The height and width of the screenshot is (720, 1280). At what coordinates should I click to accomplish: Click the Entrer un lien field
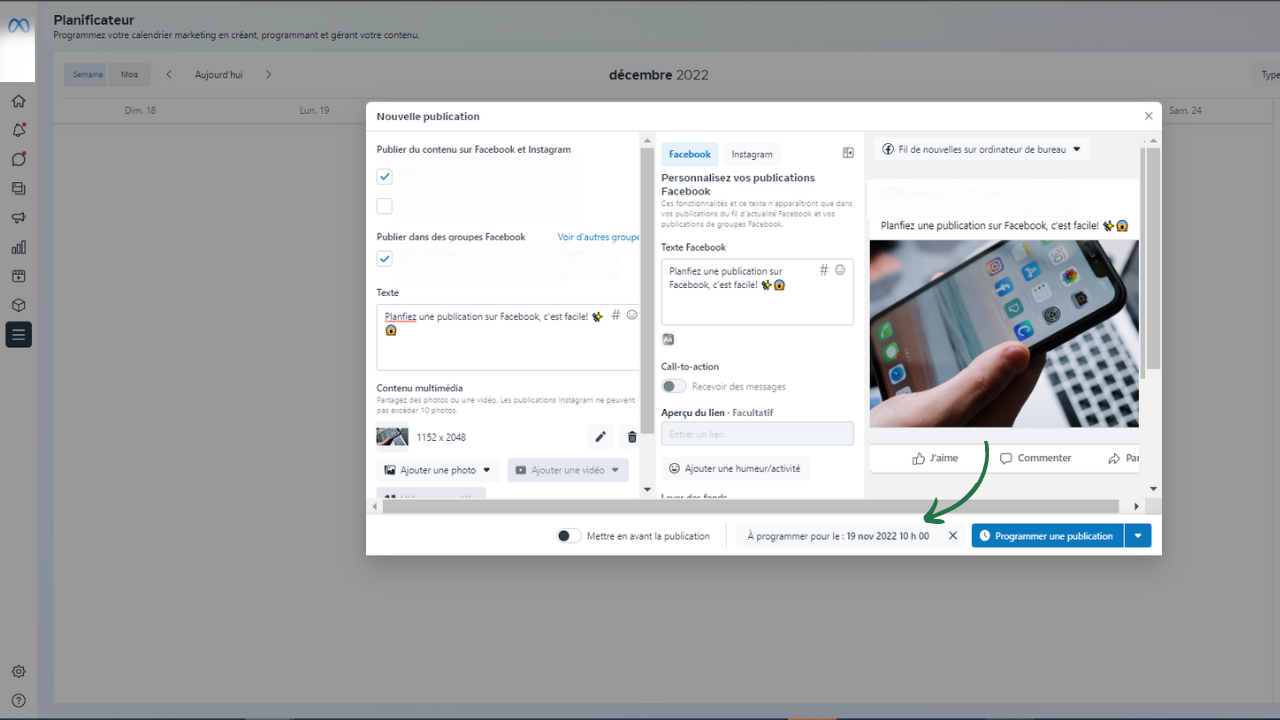[x=757, y=434]
